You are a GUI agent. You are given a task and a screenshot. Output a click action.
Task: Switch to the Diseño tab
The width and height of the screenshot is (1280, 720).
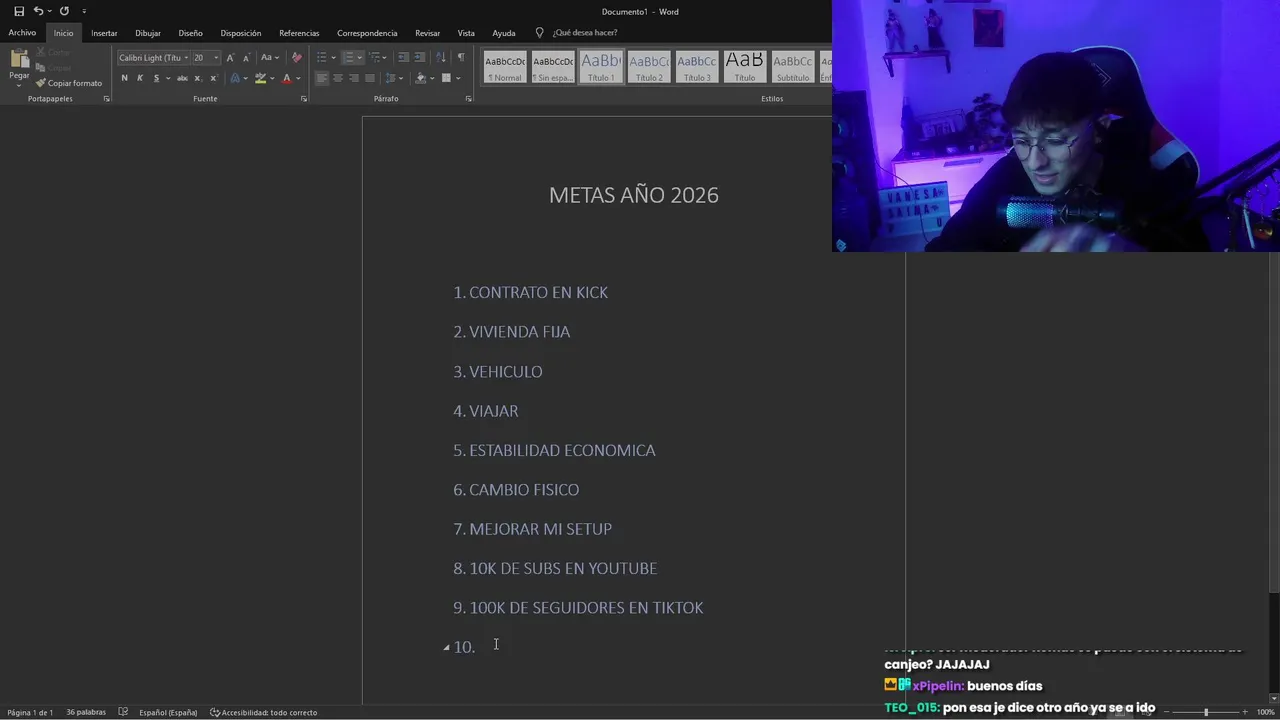click(x=190, y=33)
